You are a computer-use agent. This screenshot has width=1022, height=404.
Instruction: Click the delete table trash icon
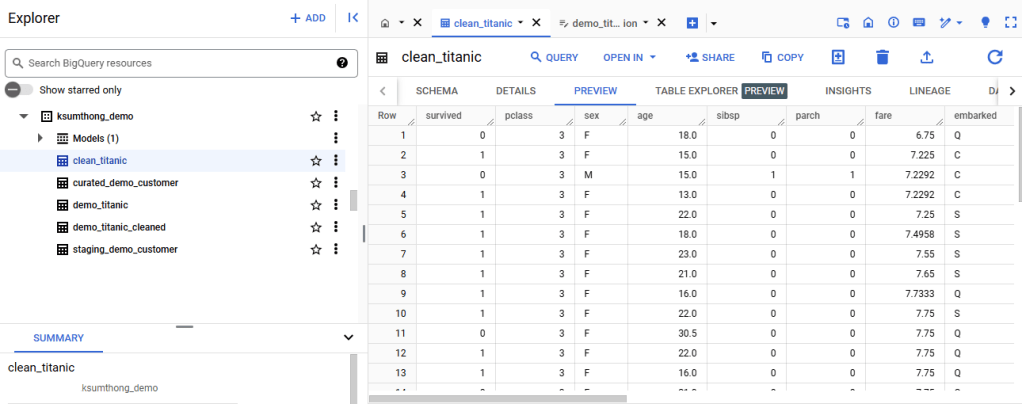[x=882, y=58]
